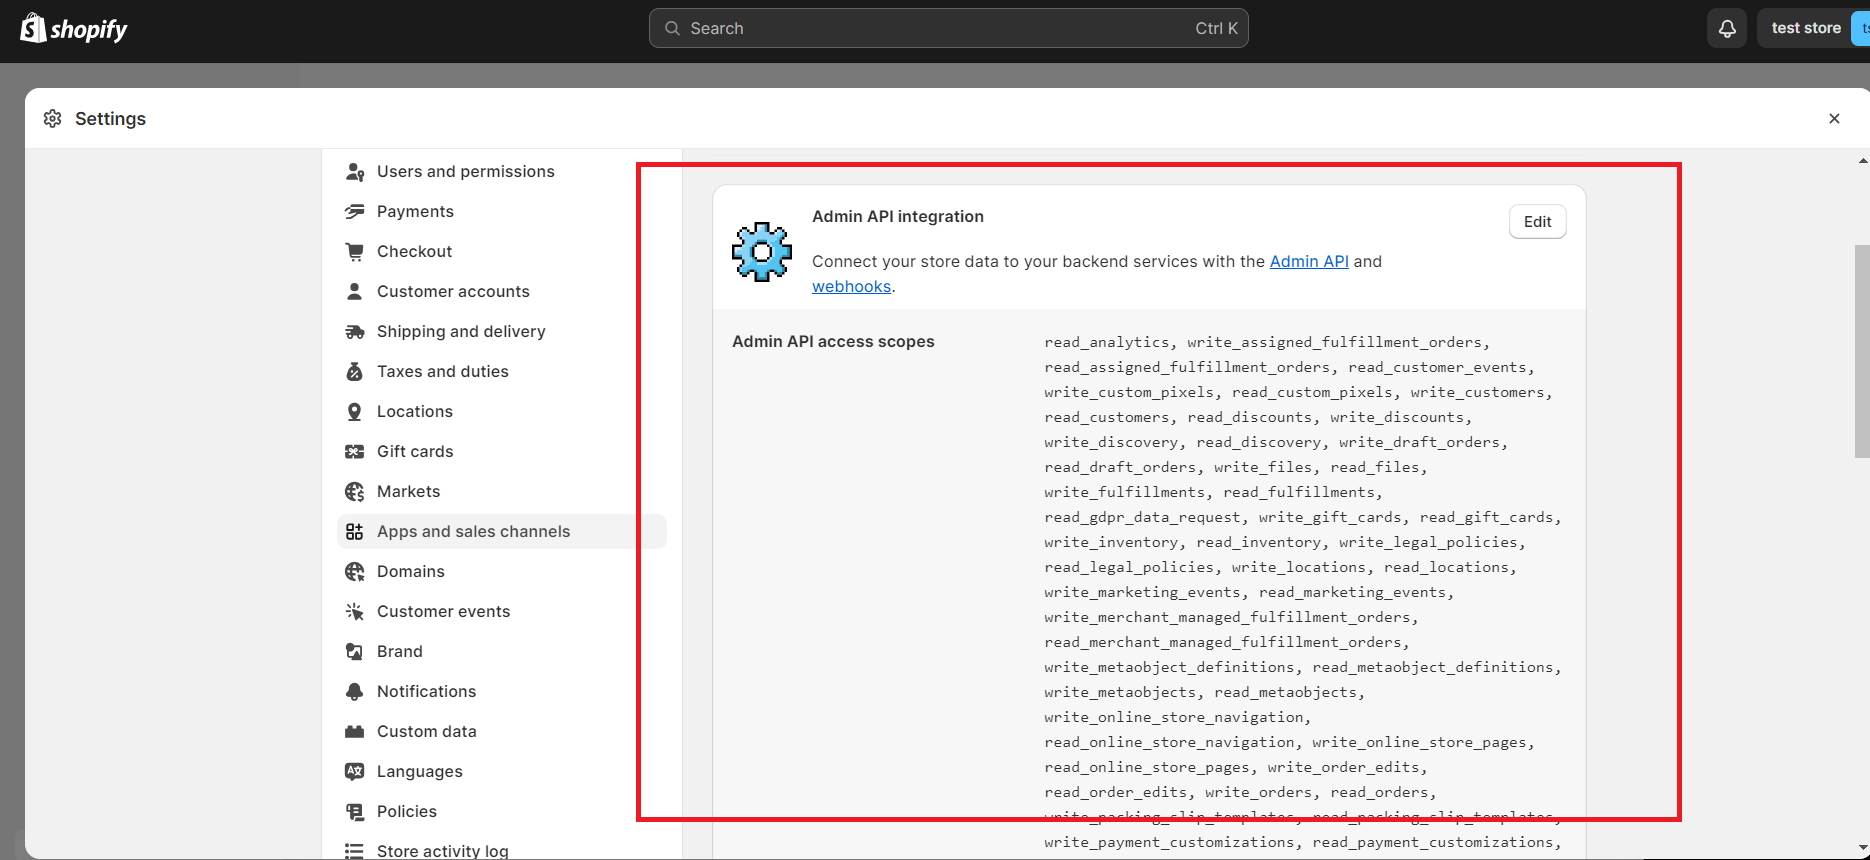This screenshot has width=1870, height=860.
Task: Click the Custom data icon
Action: pyautogui.click(x=354, y=732)
